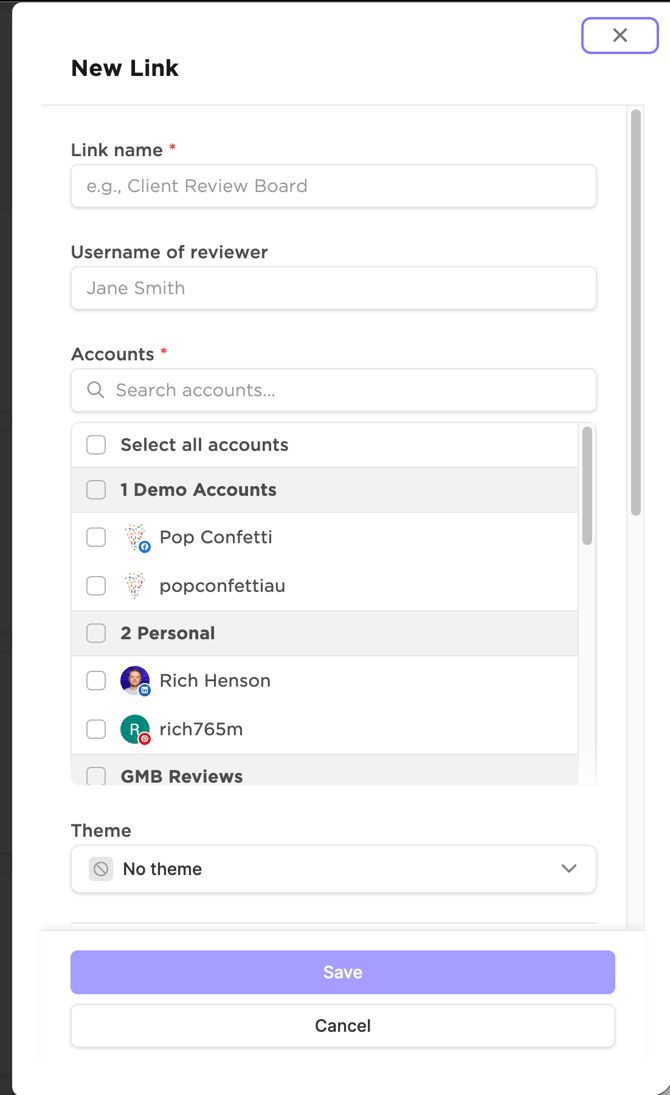
Task: Expand theme list via chevron arrow
Action: [569, 869]
